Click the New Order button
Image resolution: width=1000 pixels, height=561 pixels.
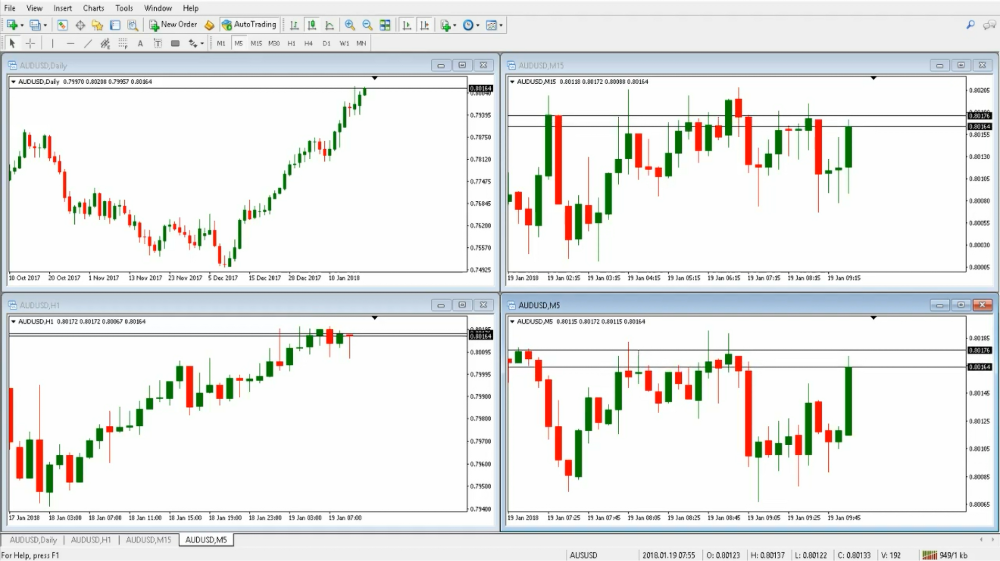point(173,25)
